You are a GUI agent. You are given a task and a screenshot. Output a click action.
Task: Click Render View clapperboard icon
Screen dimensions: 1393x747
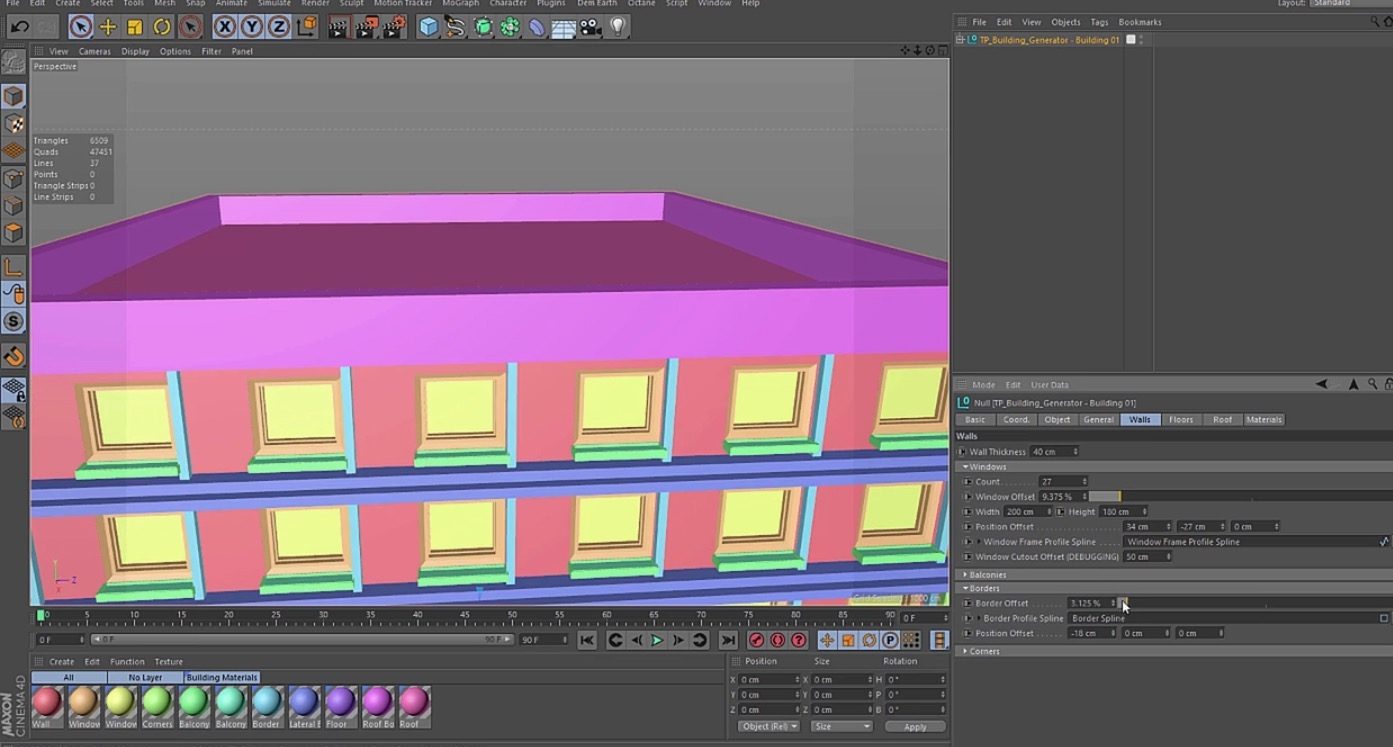339,27
